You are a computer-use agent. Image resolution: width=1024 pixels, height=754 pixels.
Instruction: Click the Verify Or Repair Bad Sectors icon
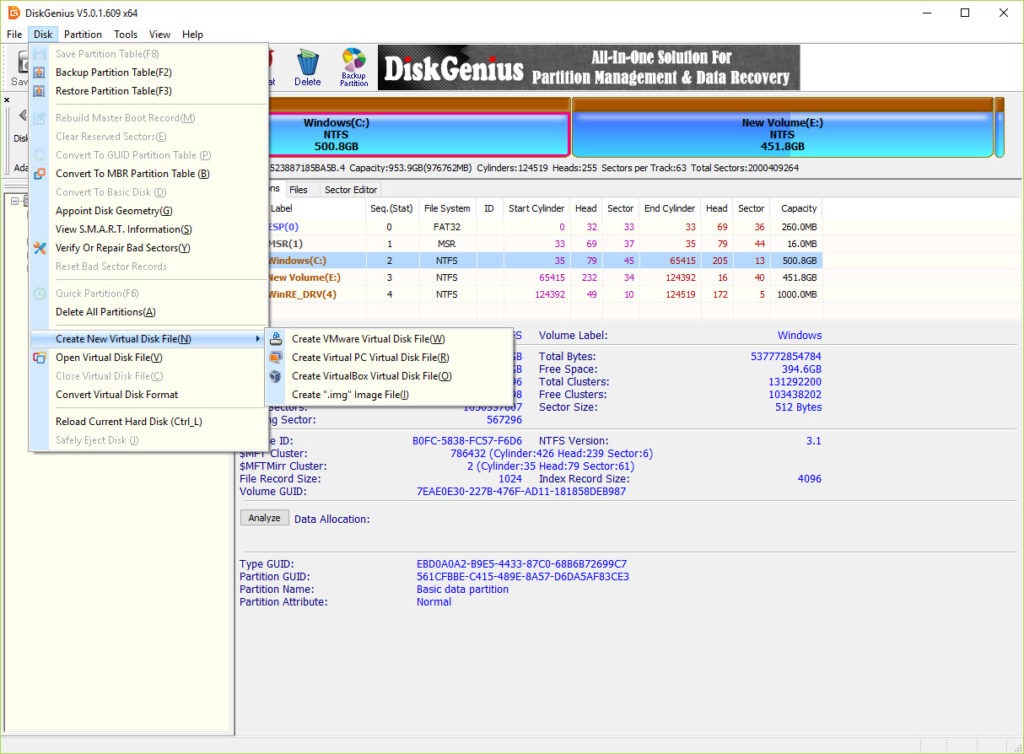coord(39,248)
